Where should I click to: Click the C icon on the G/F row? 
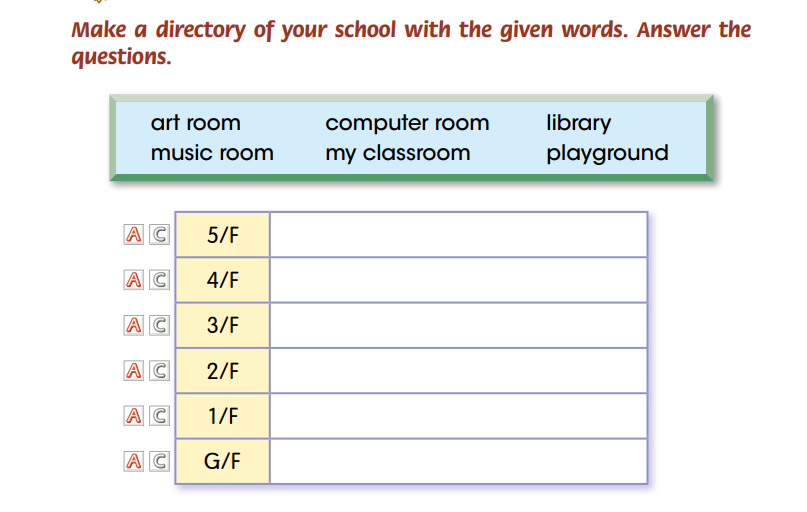pos(158,461)
